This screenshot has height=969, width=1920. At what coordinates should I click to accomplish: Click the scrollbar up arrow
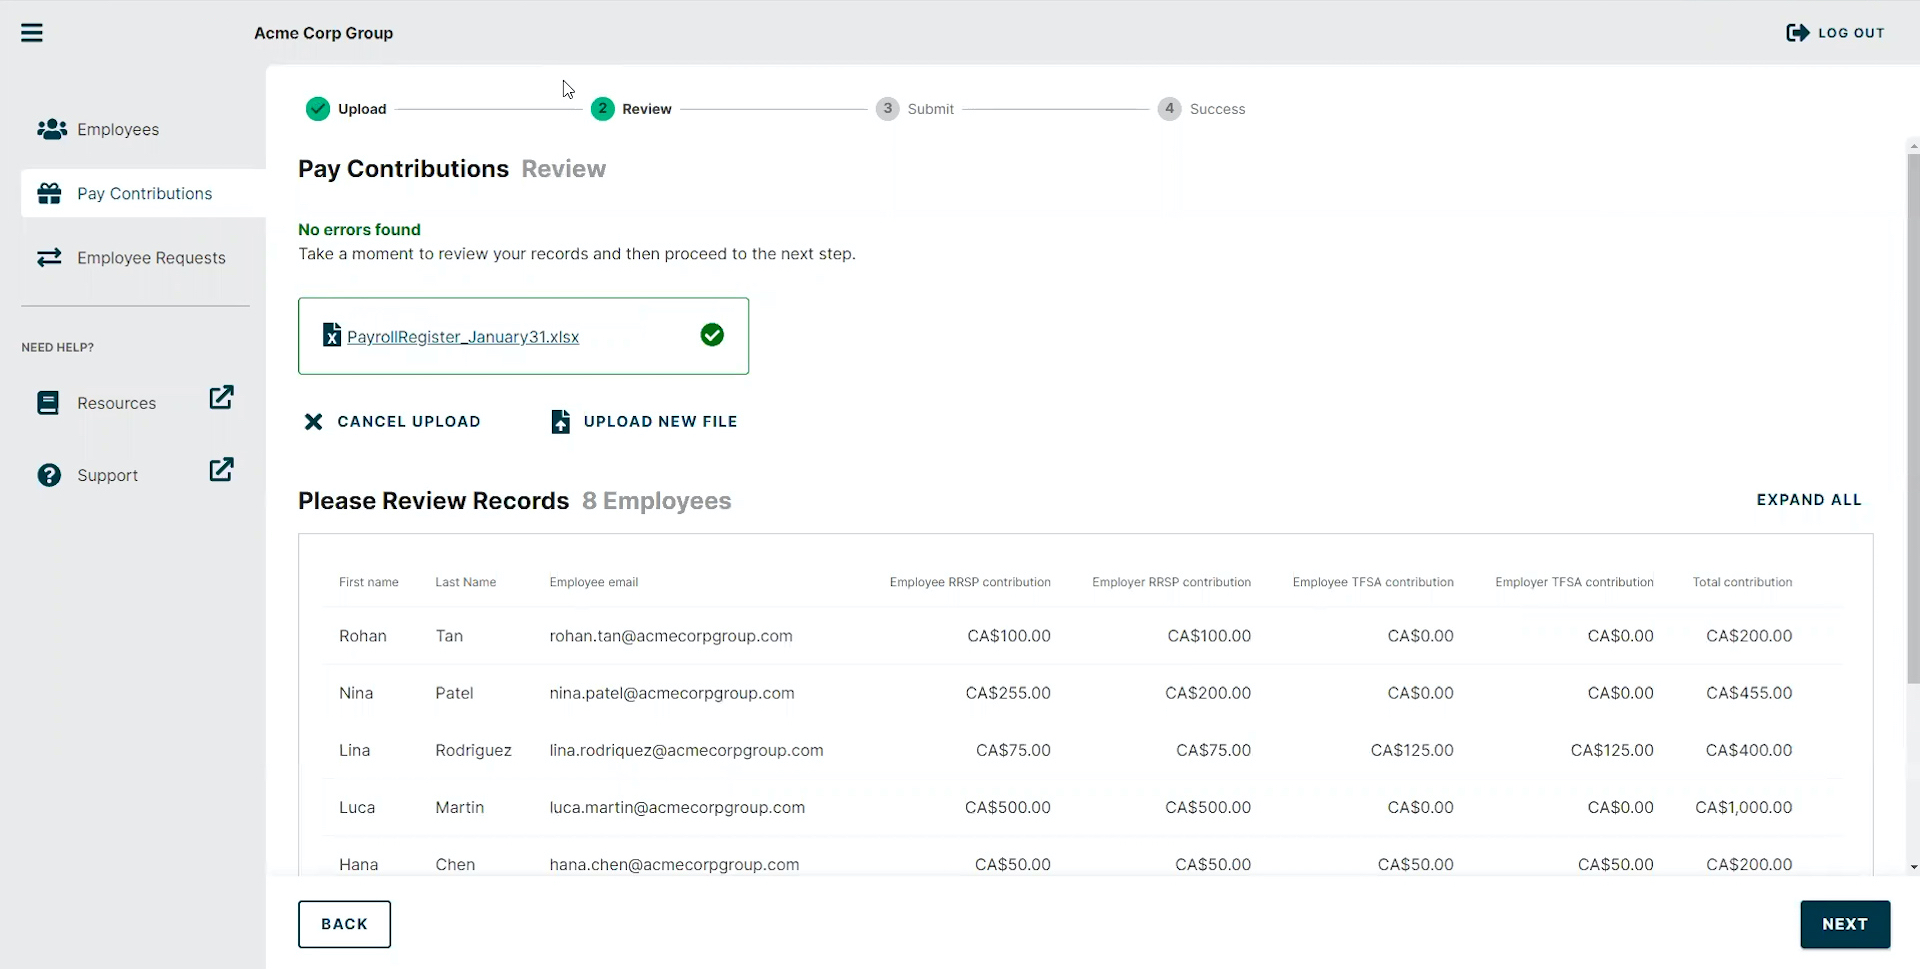pyautogui.click(x=1913, y=146)
